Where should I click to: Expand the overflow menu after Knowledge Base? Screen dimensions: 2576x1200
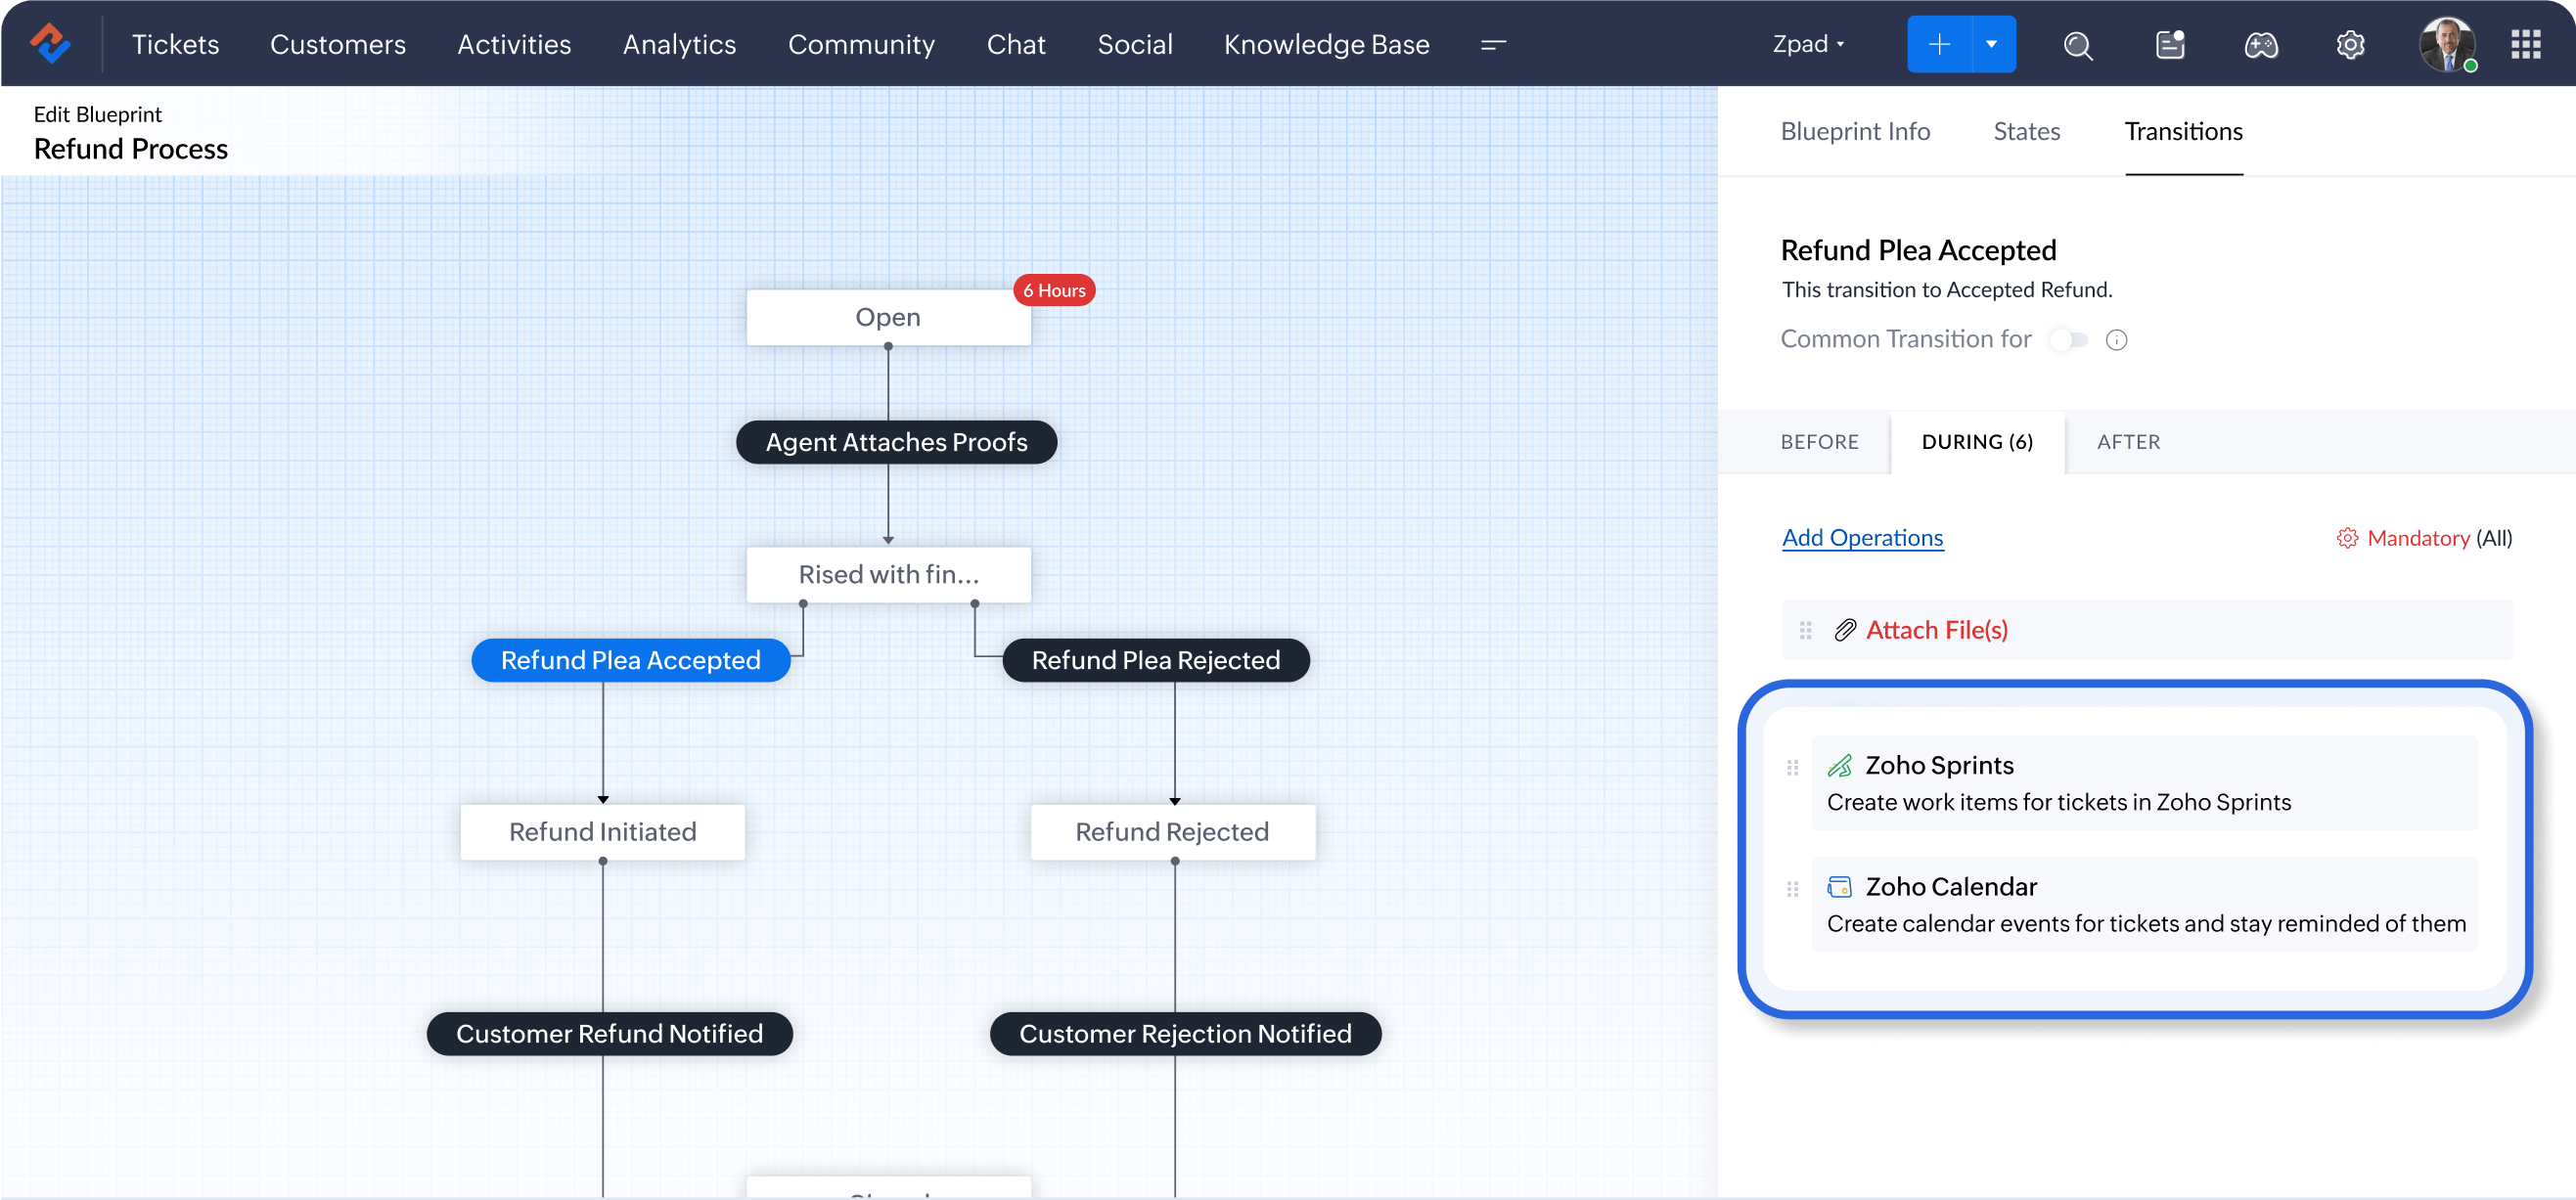[x=1493, y=45]
